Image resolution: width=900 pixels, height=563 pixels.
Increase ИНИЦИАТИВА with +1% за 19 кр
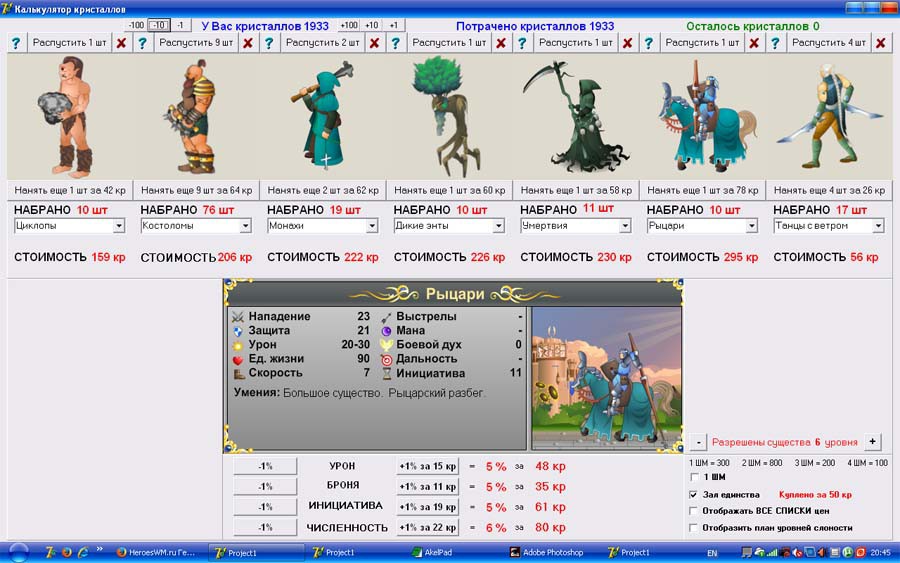(428, 507)
